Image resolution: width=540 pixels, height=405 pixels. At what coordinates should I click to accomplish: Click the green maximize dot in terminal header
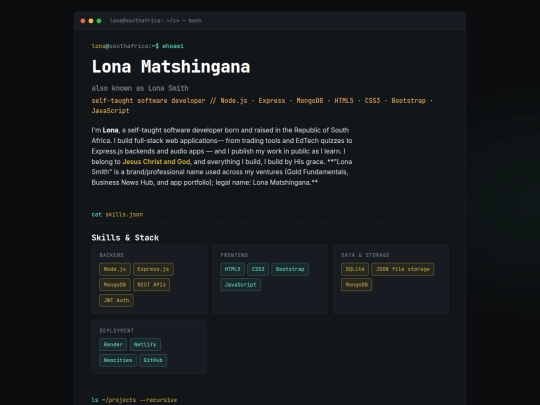pyautogui.click(x=99, y=21)
